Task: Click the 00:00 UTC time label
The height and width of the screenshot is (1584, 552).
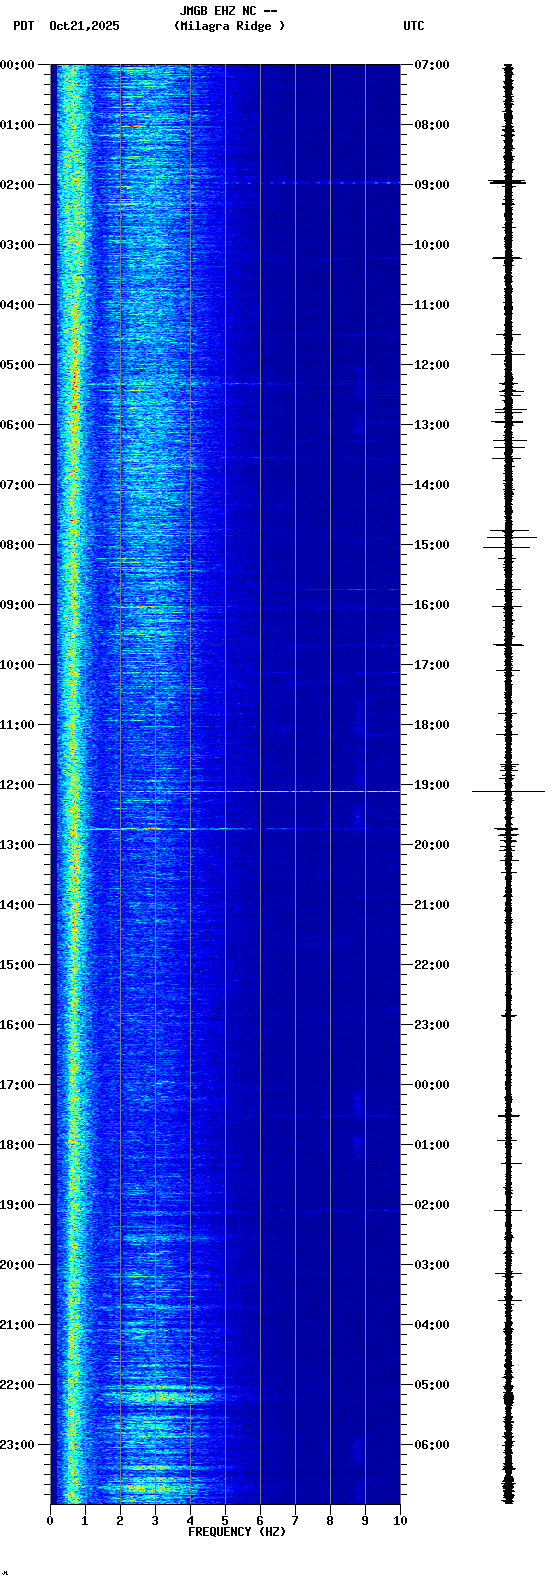Action: point(432,1085)
